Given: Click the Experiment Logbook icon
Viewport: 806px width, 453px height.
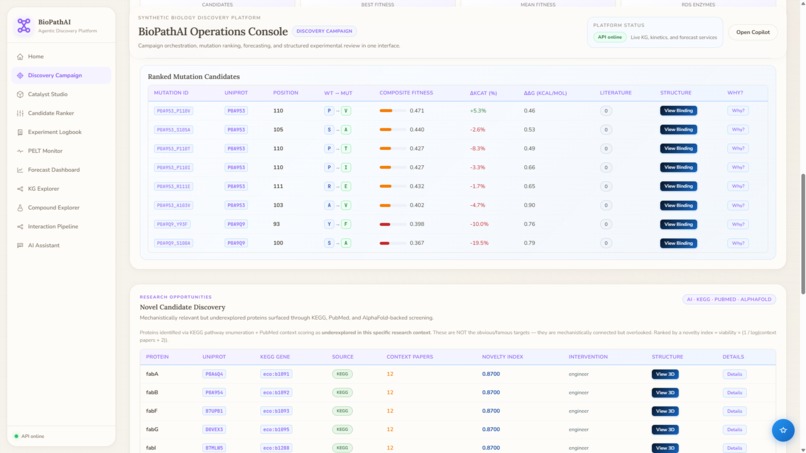Looking at the screenshot, I should click(20, 132).
